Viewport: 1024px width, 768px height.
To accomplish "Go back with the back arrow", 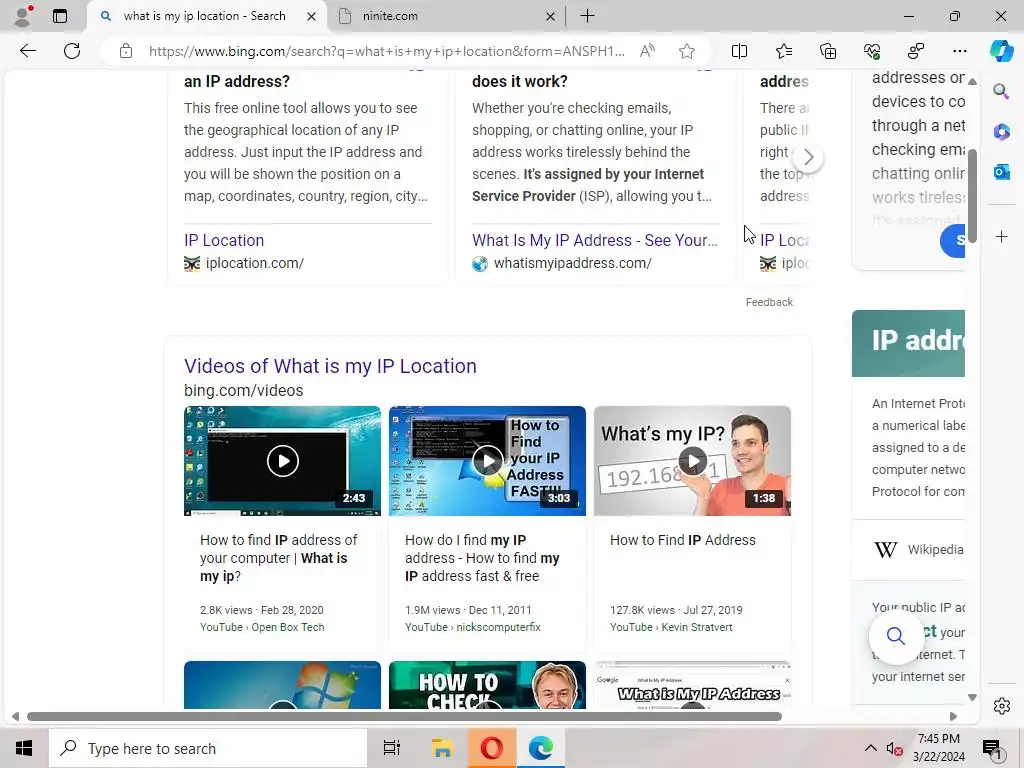I will pyautogui.click(x=28, y=51).
